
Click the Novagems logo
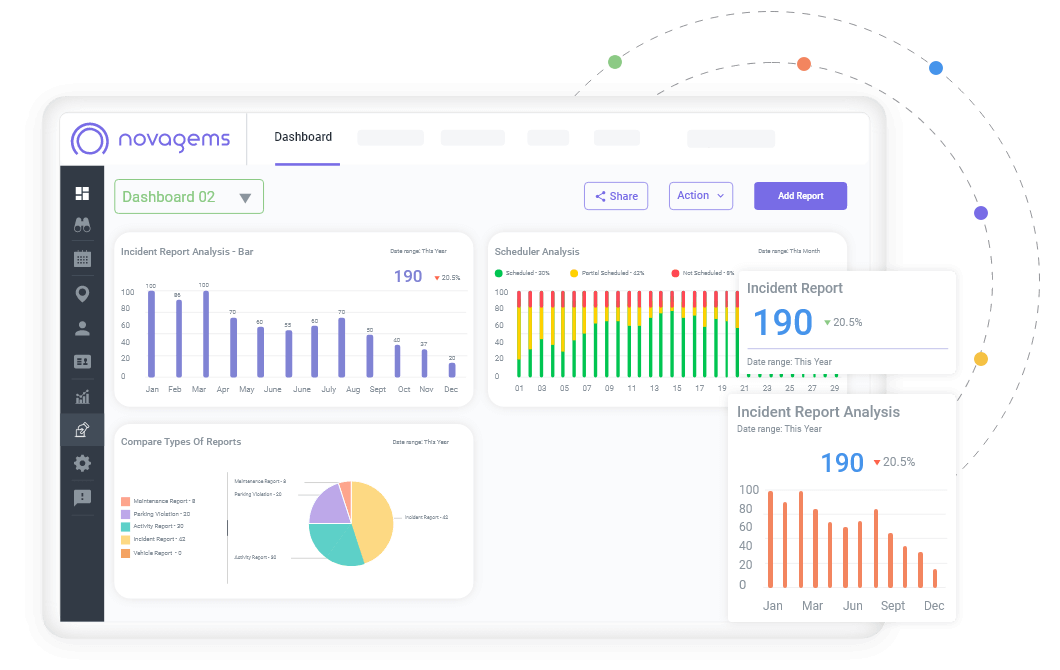152,139
